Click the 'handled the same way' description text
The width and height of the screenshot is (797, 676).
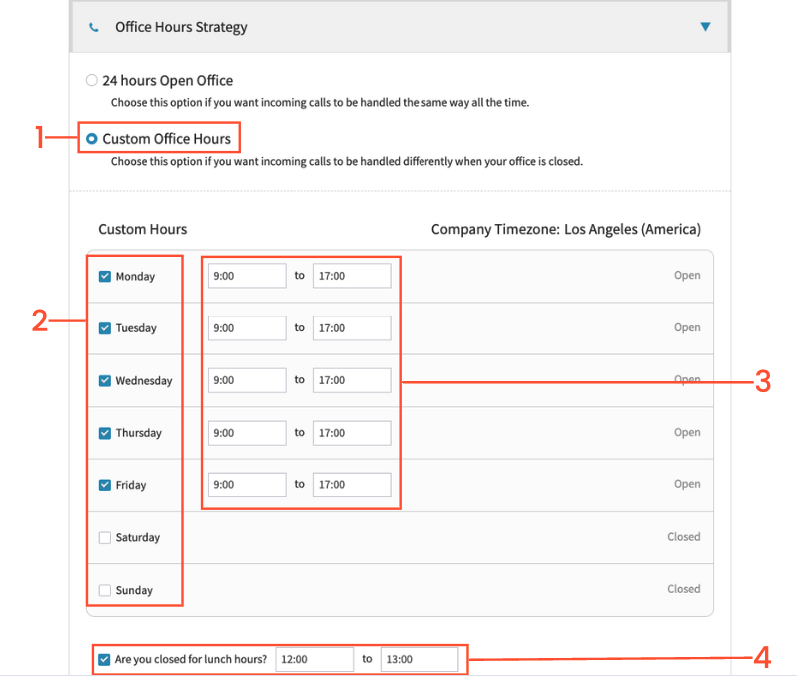tap(320, 103)
